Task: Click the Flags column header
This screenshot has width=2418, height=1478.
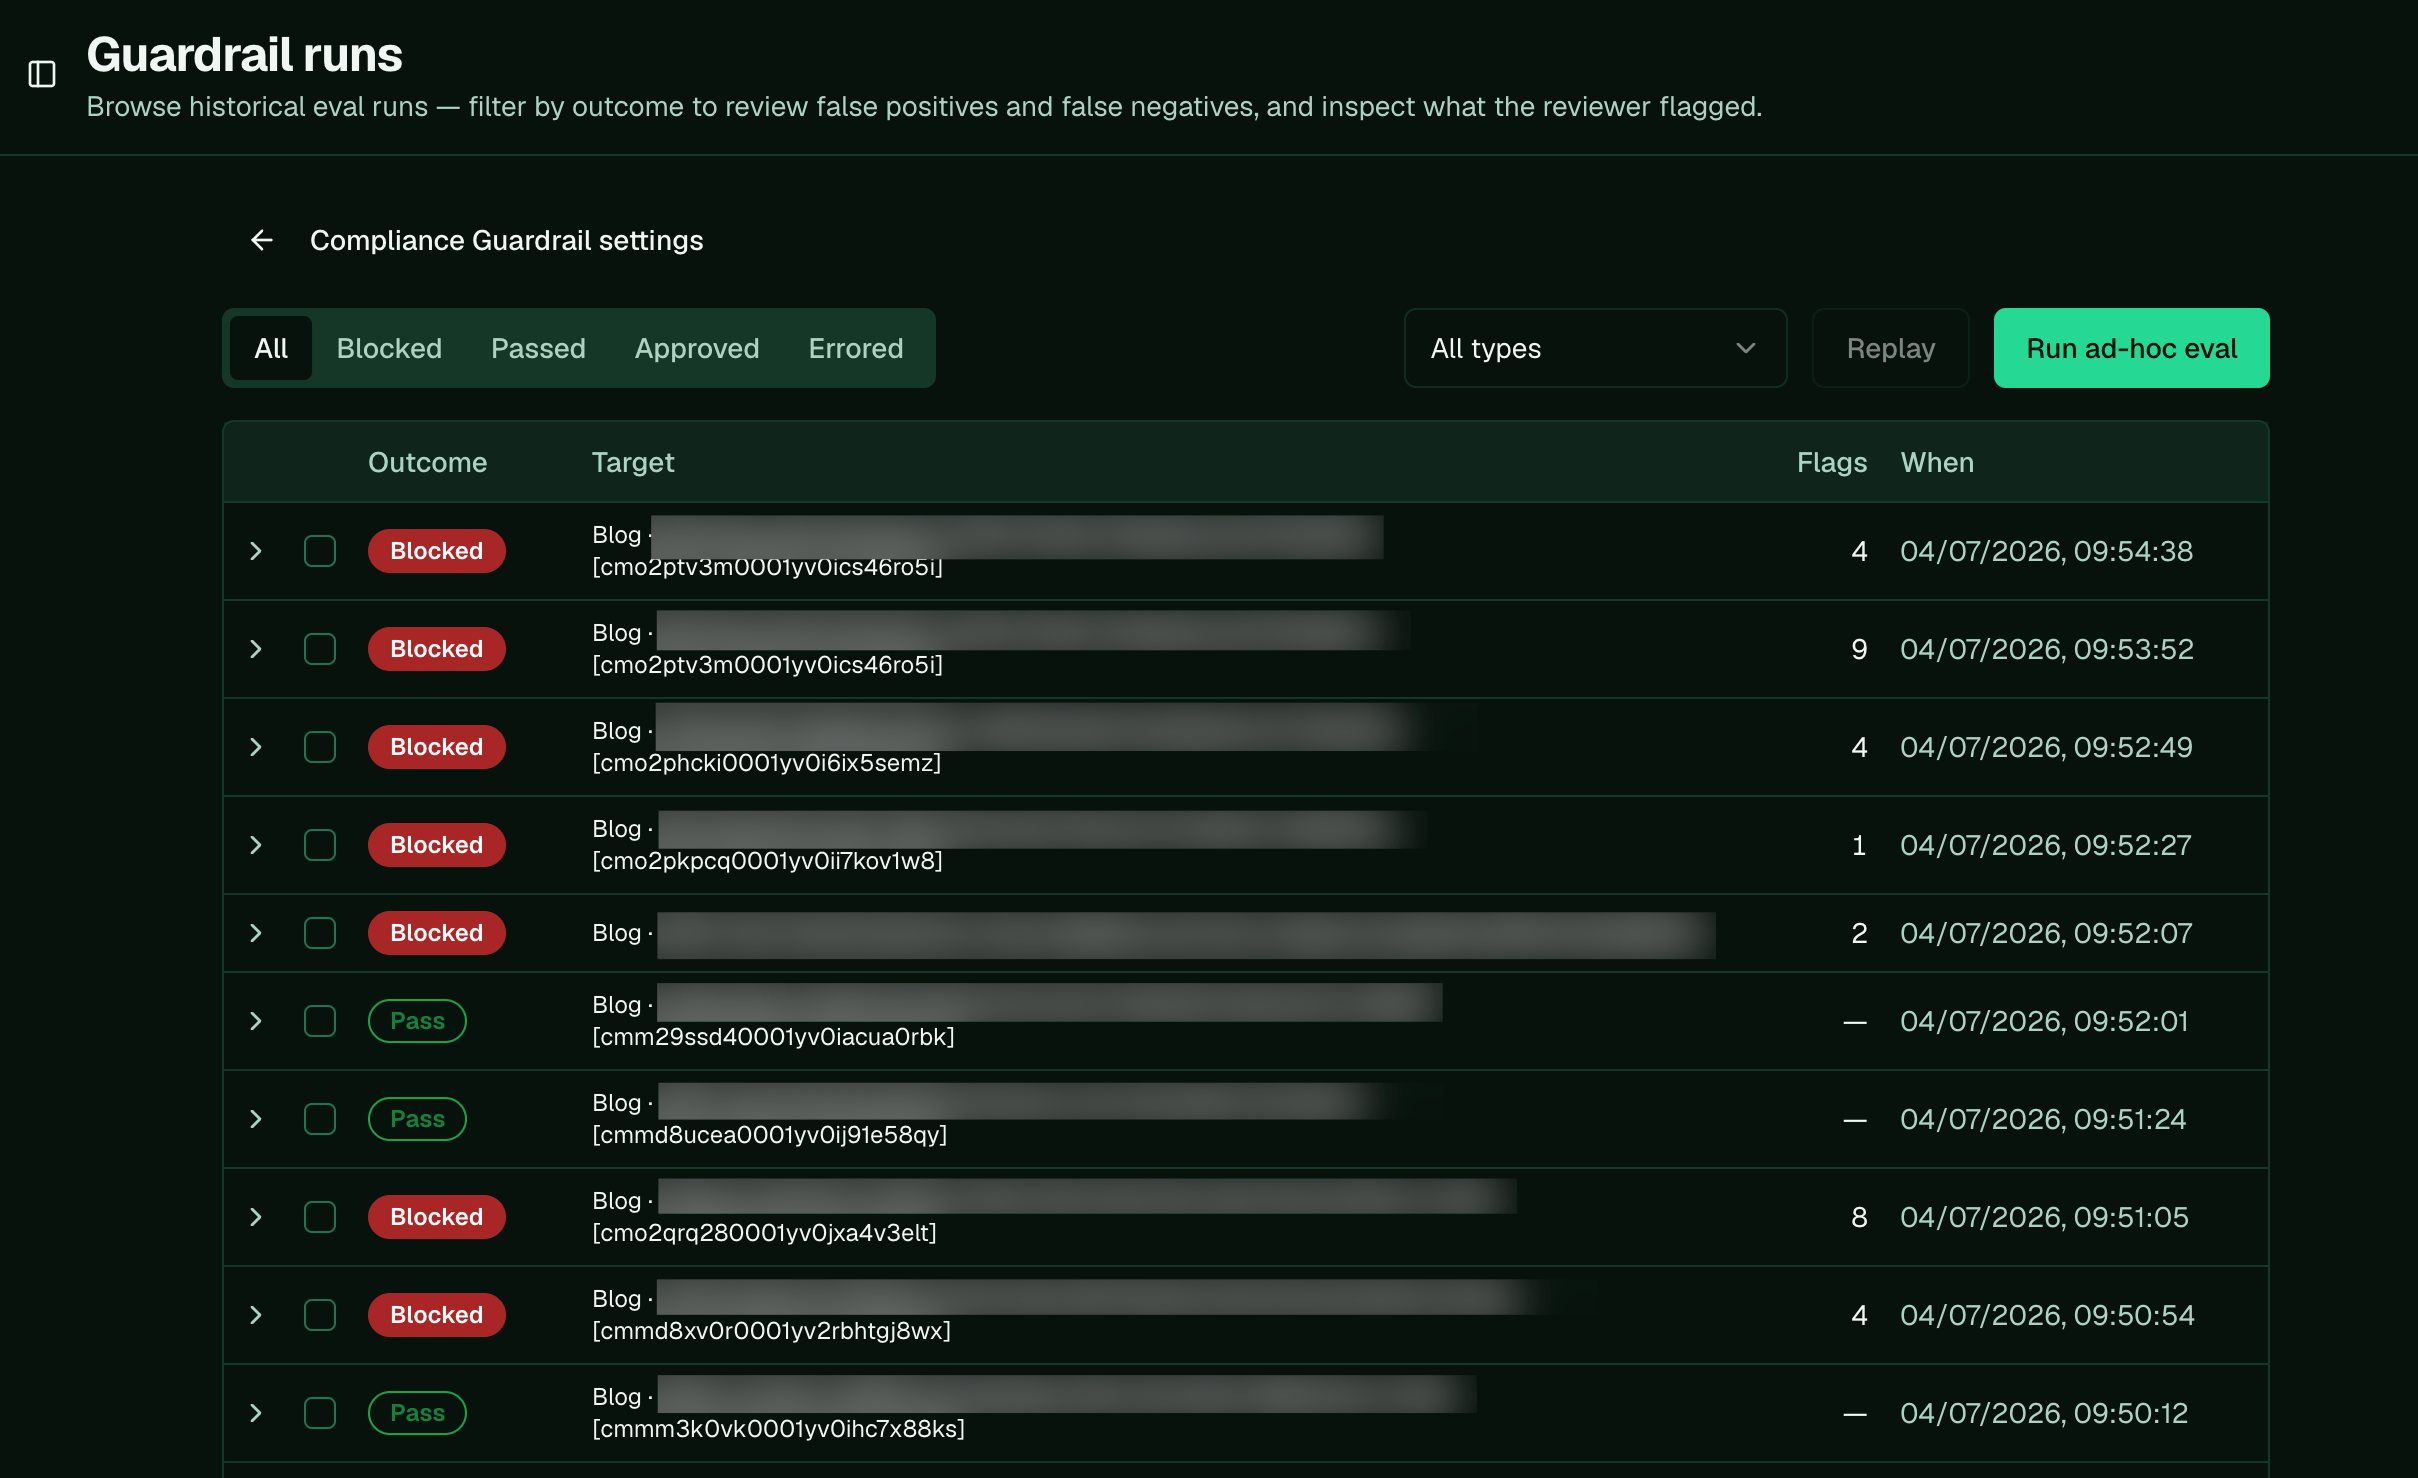Action: pos(1832,462)
